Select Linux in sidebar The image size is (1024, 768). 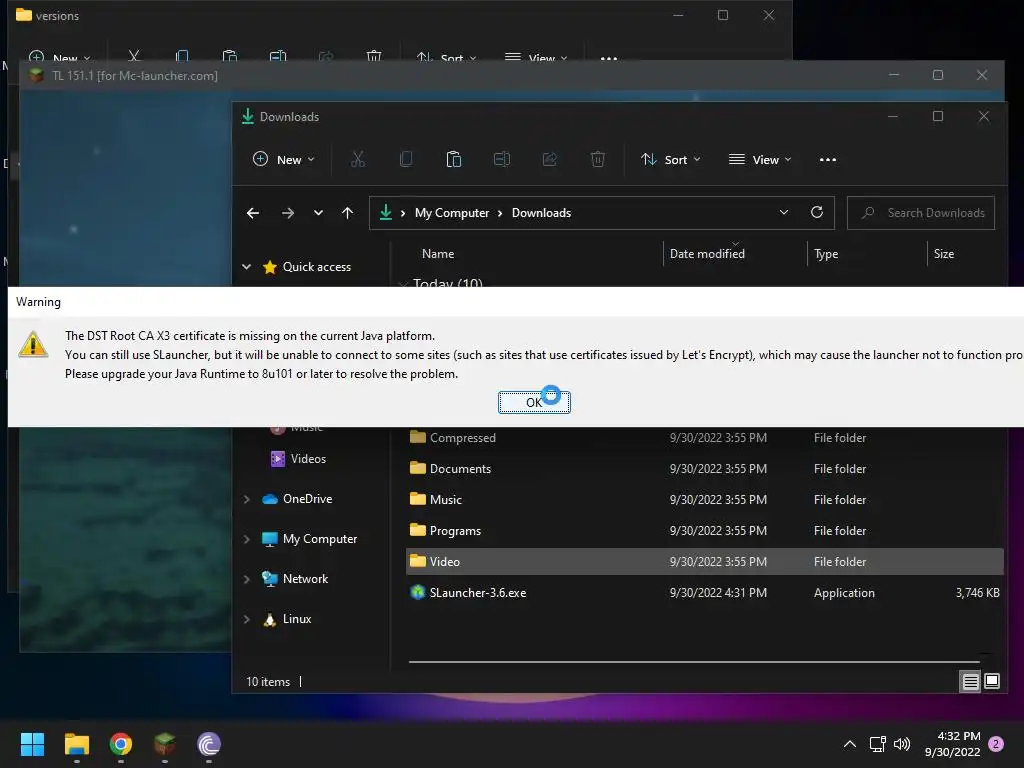[x=296, y=618]
